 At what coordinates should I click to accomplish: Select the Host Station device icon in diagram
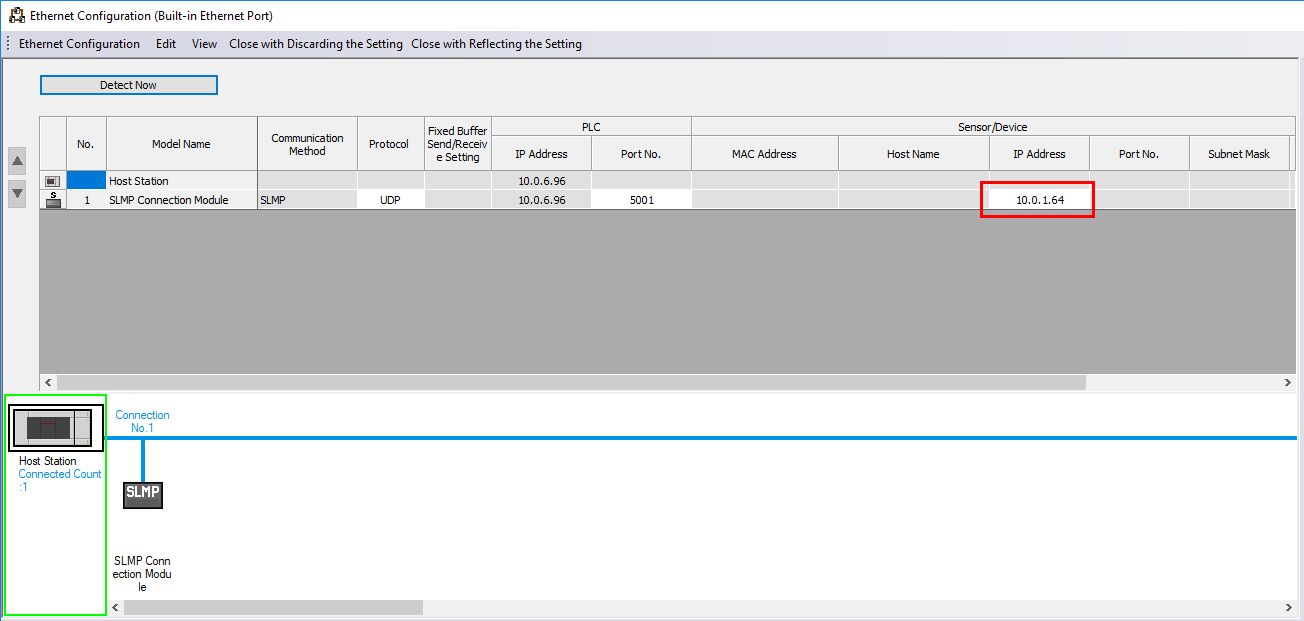[x=56, y=428]
